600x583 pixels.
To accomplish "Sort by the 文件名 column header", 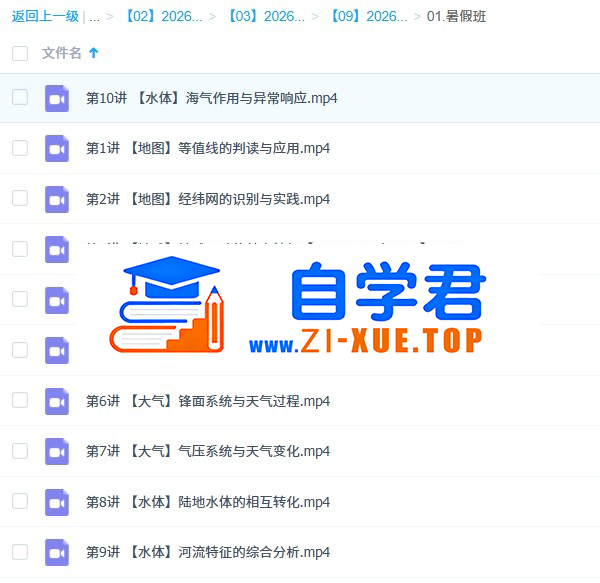I will pos(62,53).
